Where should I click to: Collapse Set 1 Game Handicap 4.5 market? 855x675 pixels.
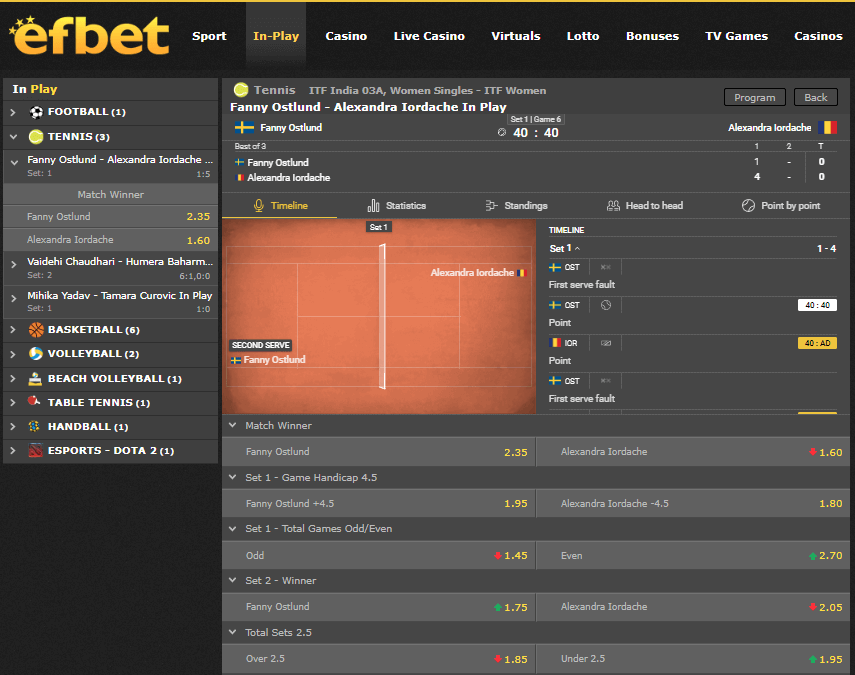[233, 478]
